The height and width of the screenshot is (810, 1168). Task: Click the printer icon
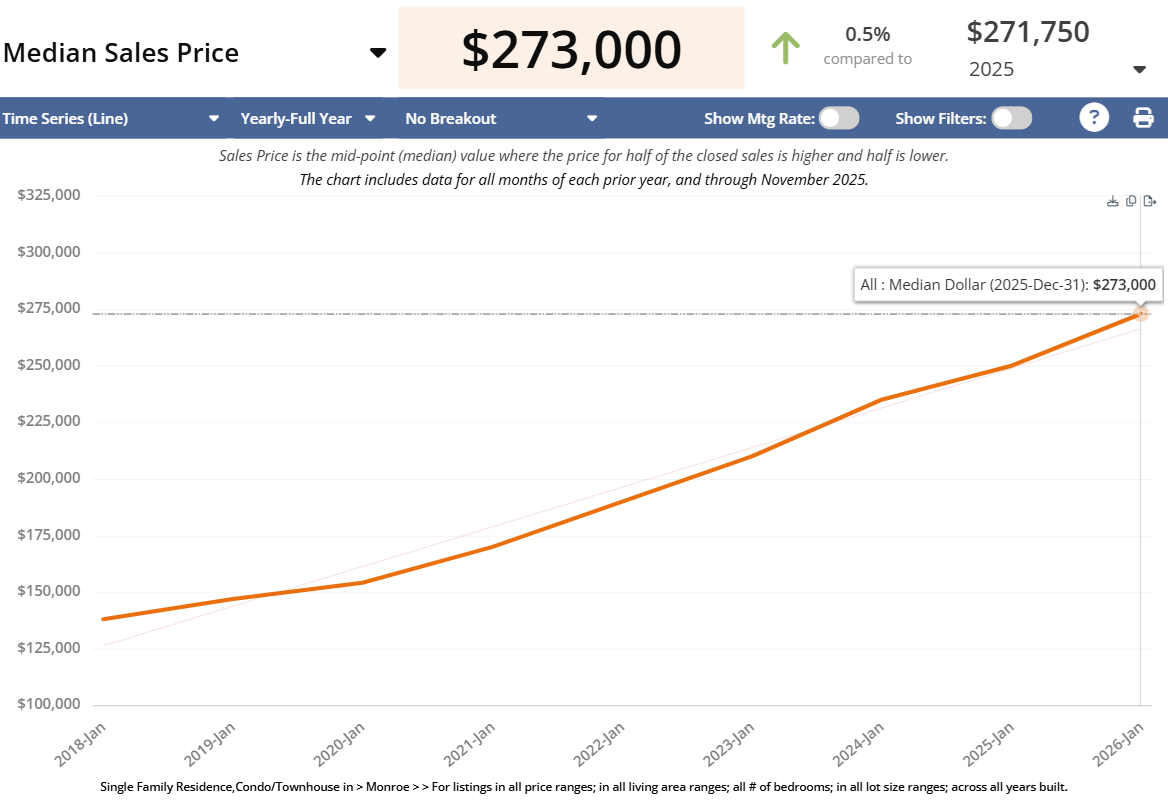1143,118
